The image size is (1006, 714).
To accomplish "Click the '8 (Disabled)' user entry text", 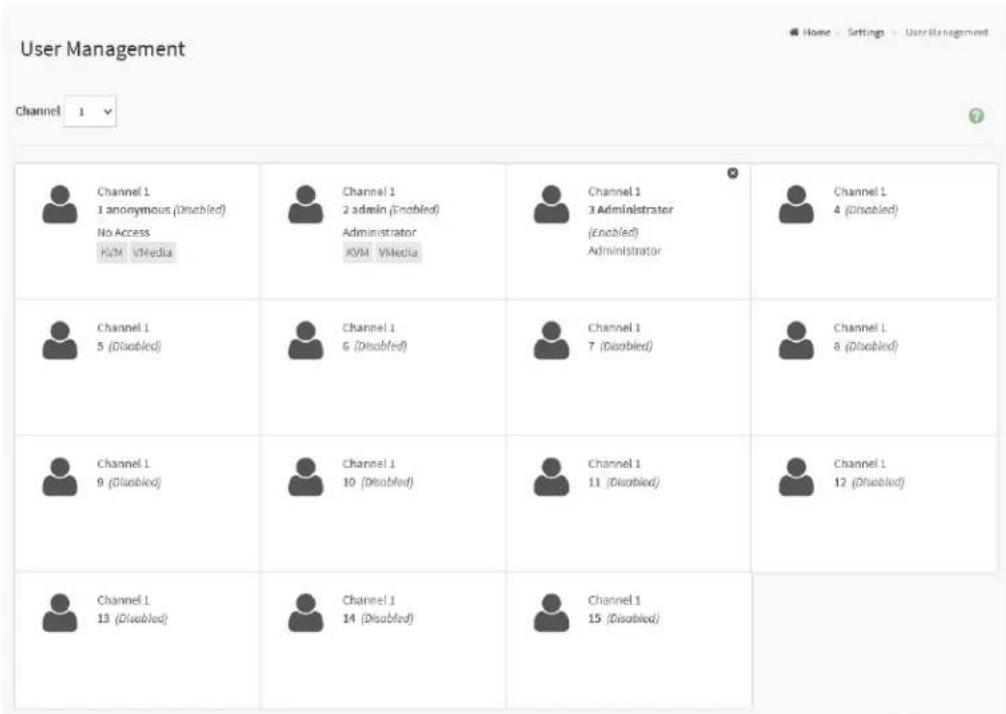I will tap(865, 346).
